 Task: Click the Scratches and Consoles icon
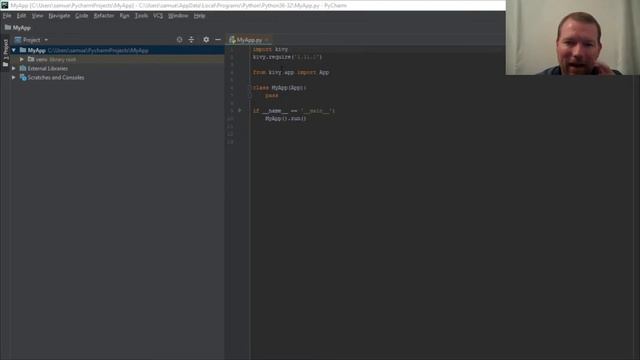(x=23, y=78)
